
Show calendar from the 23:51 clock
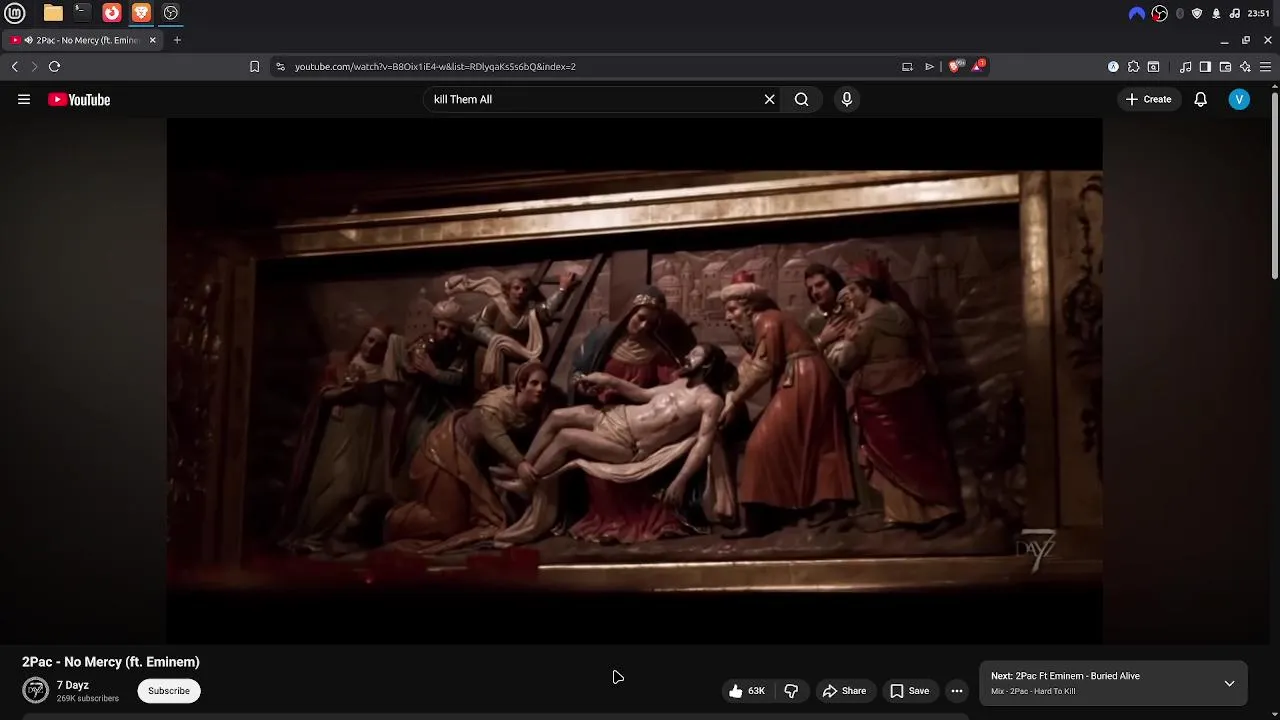[x=1259, y=13]
